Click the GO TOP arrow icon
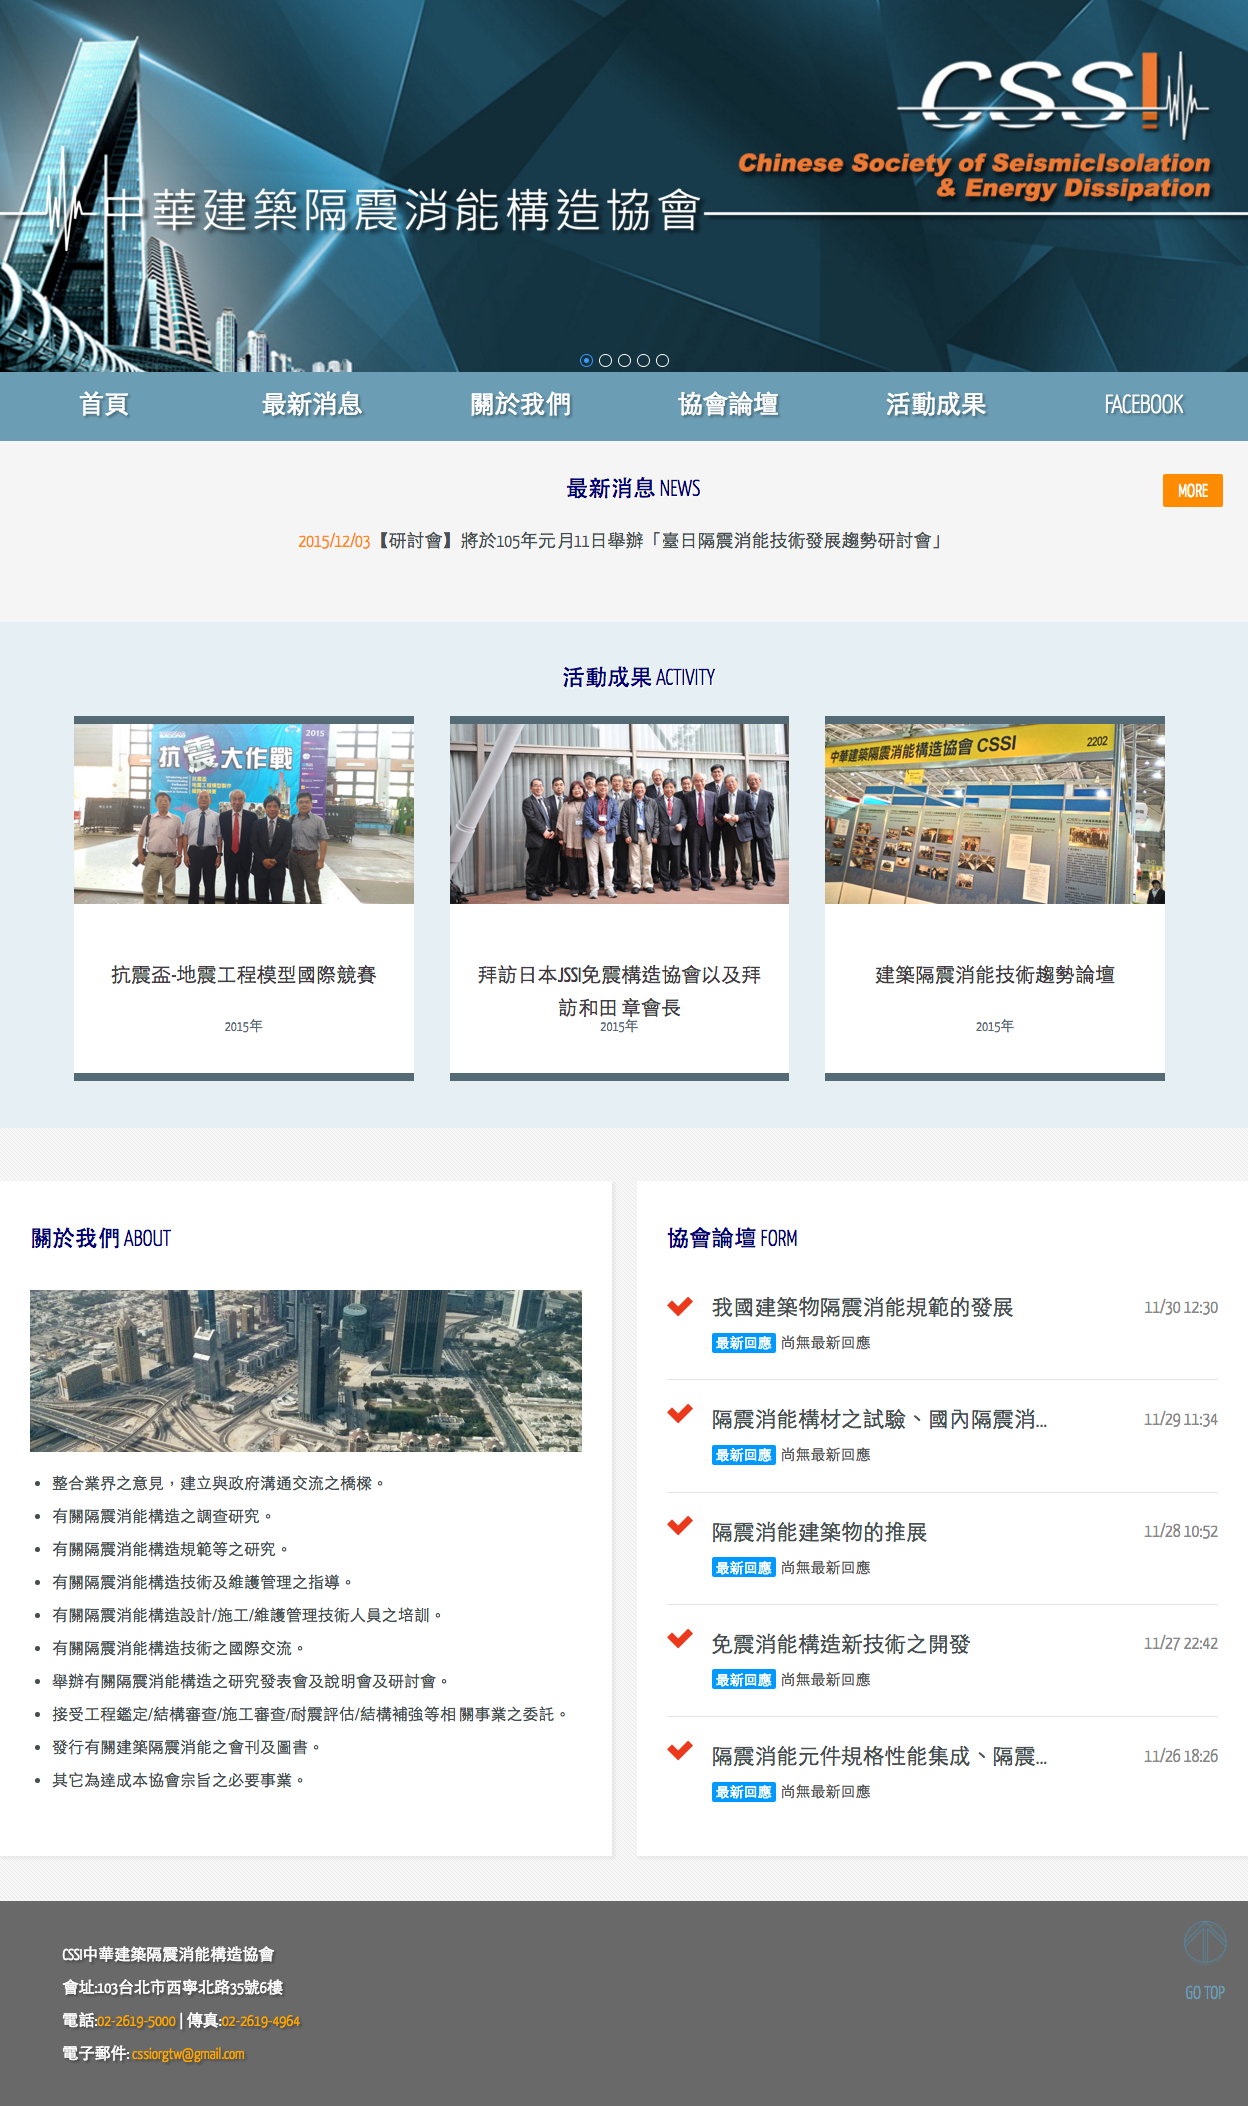The image size is (1248, 2106). coord(1204,1944)
